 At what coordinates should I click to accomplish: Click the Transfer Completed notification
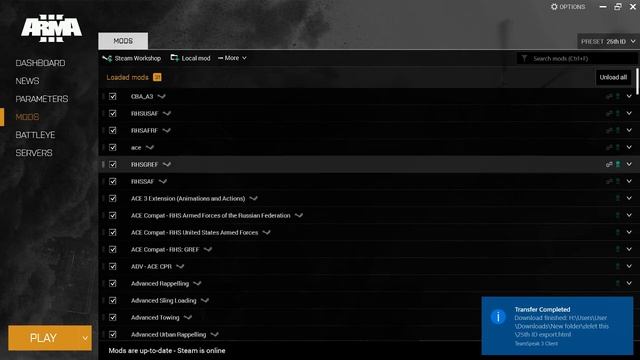point(557,326)
